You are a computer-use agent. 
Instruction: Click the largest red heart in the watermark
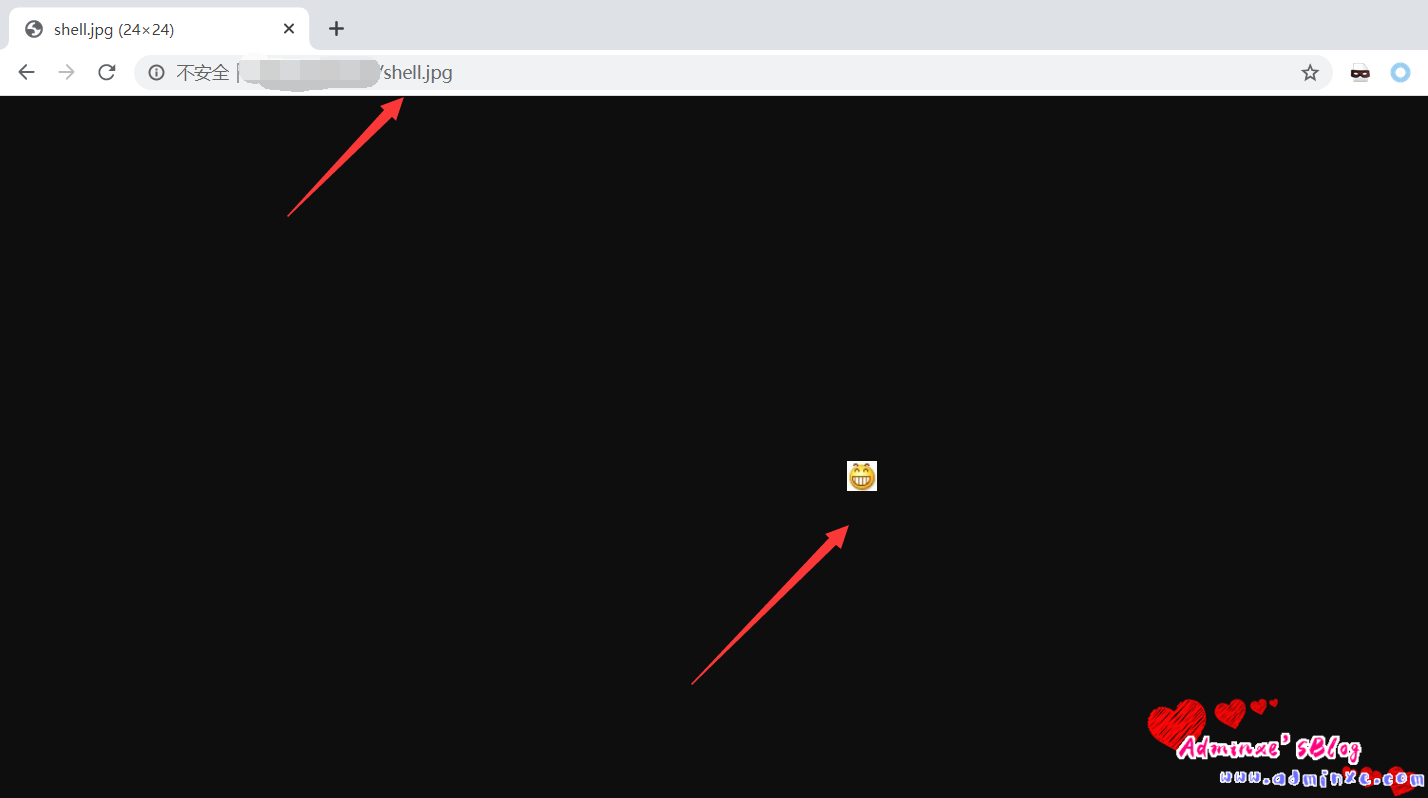[1177, 723]
